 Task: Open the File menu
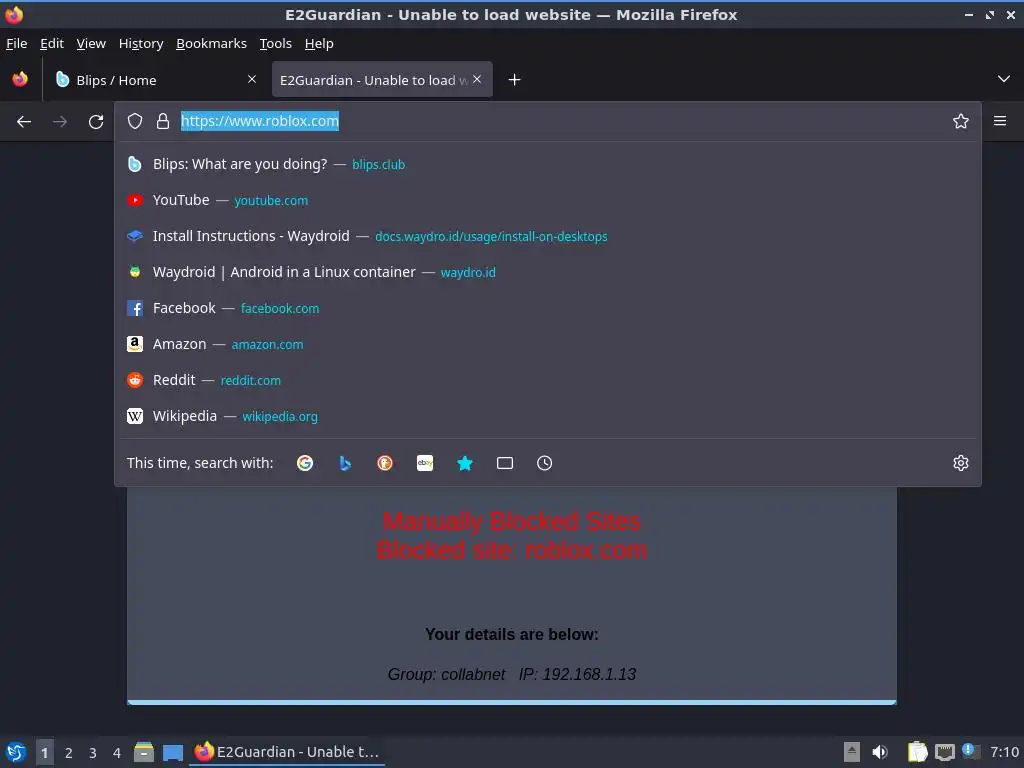pos(16,43)
